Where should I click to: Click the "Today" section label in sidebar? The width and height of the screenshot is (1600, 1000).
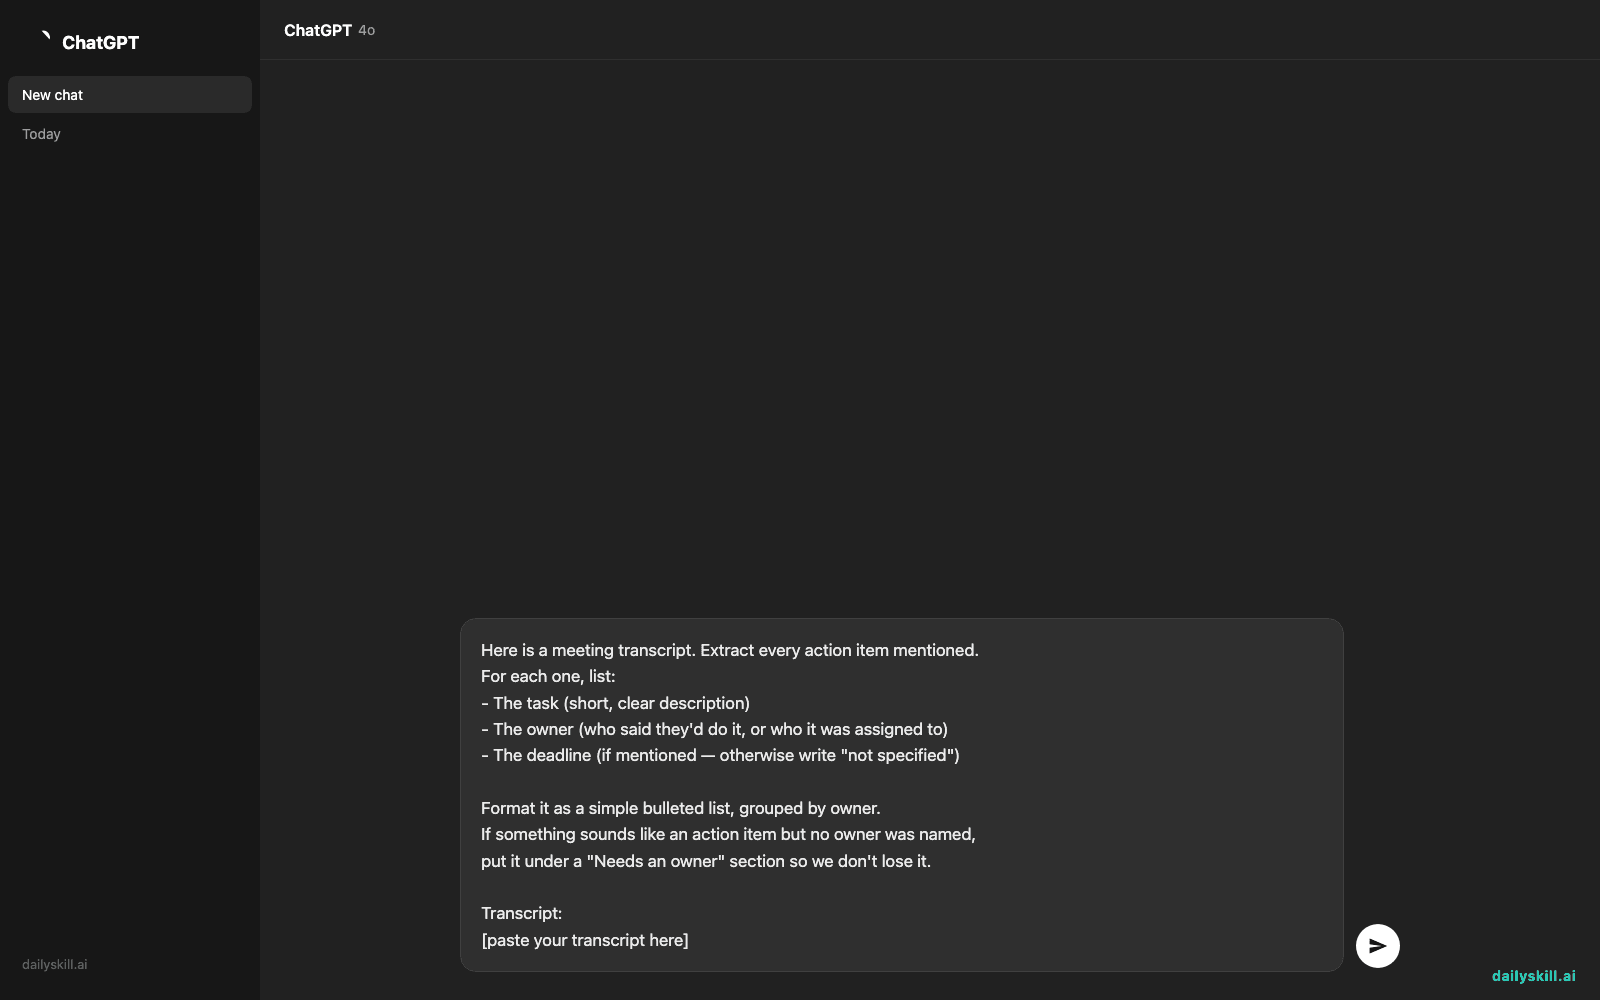41,134
